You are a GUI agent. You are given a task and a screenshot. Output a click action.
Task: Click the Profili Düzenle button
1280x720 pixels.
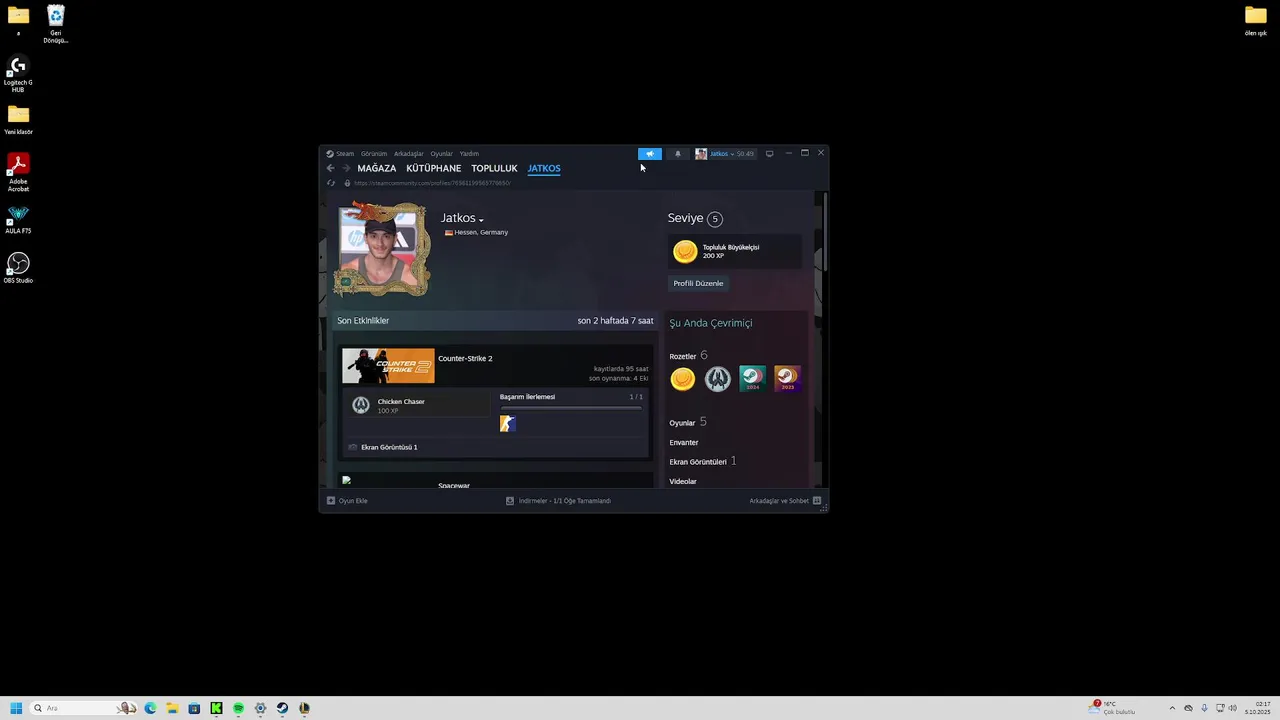tap(698, 283)
